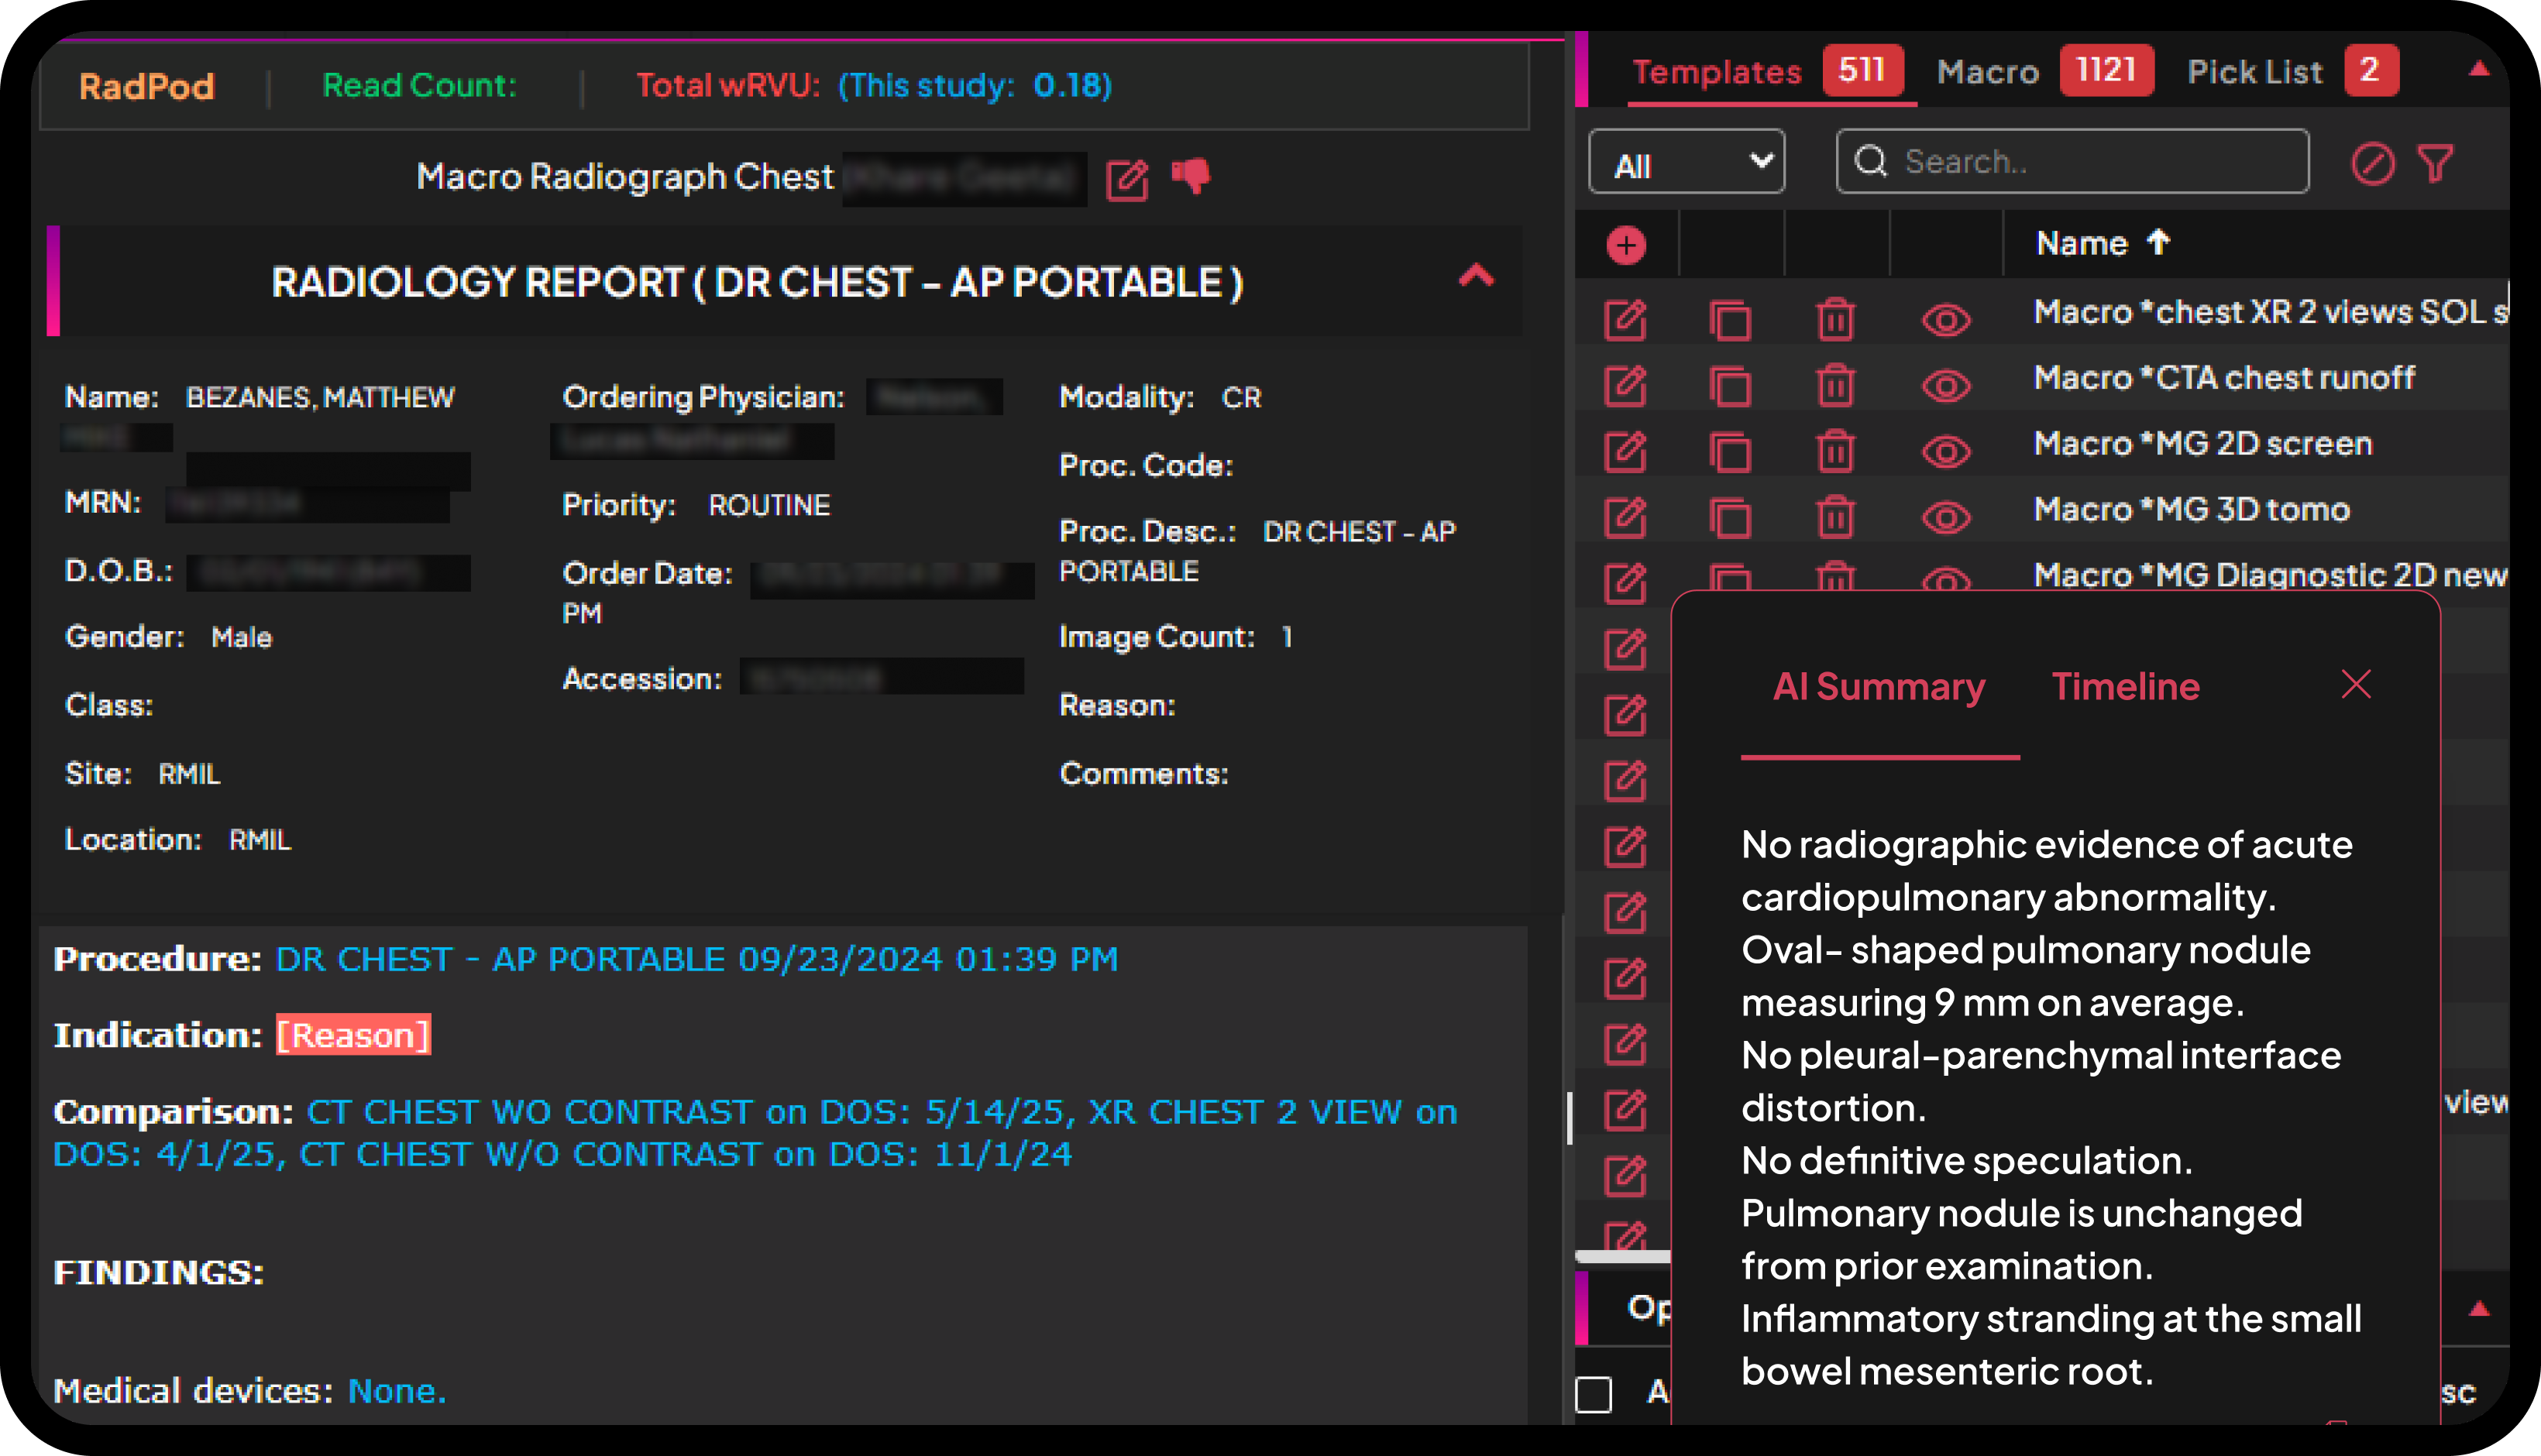Collapse the Templates panel with top arrow
The height and width of the screenshot is (1456, 2541).
coord(2478,69)
